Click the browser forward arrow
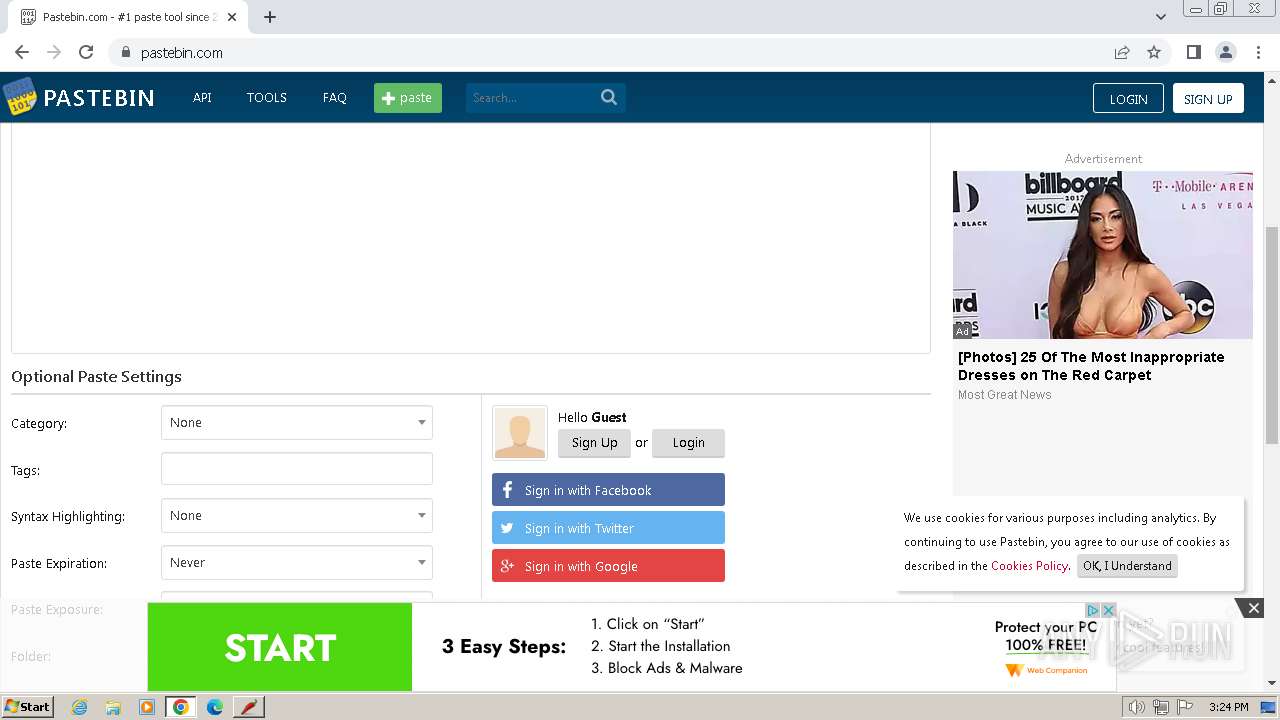1280x720 pixels. [x=54, y=52]
